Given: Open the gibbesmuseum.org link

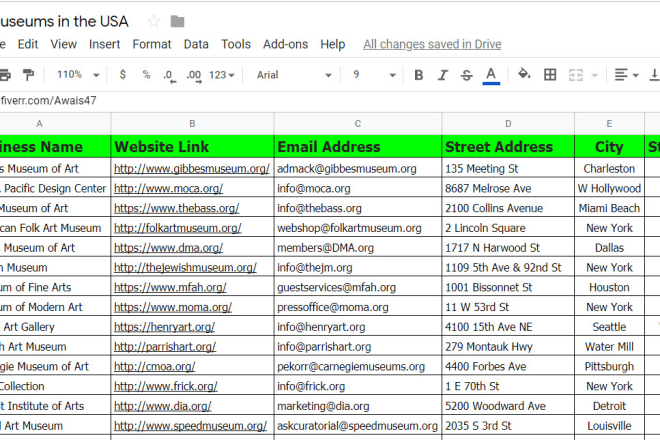Looking at the screenshot, I should [192, 169].
